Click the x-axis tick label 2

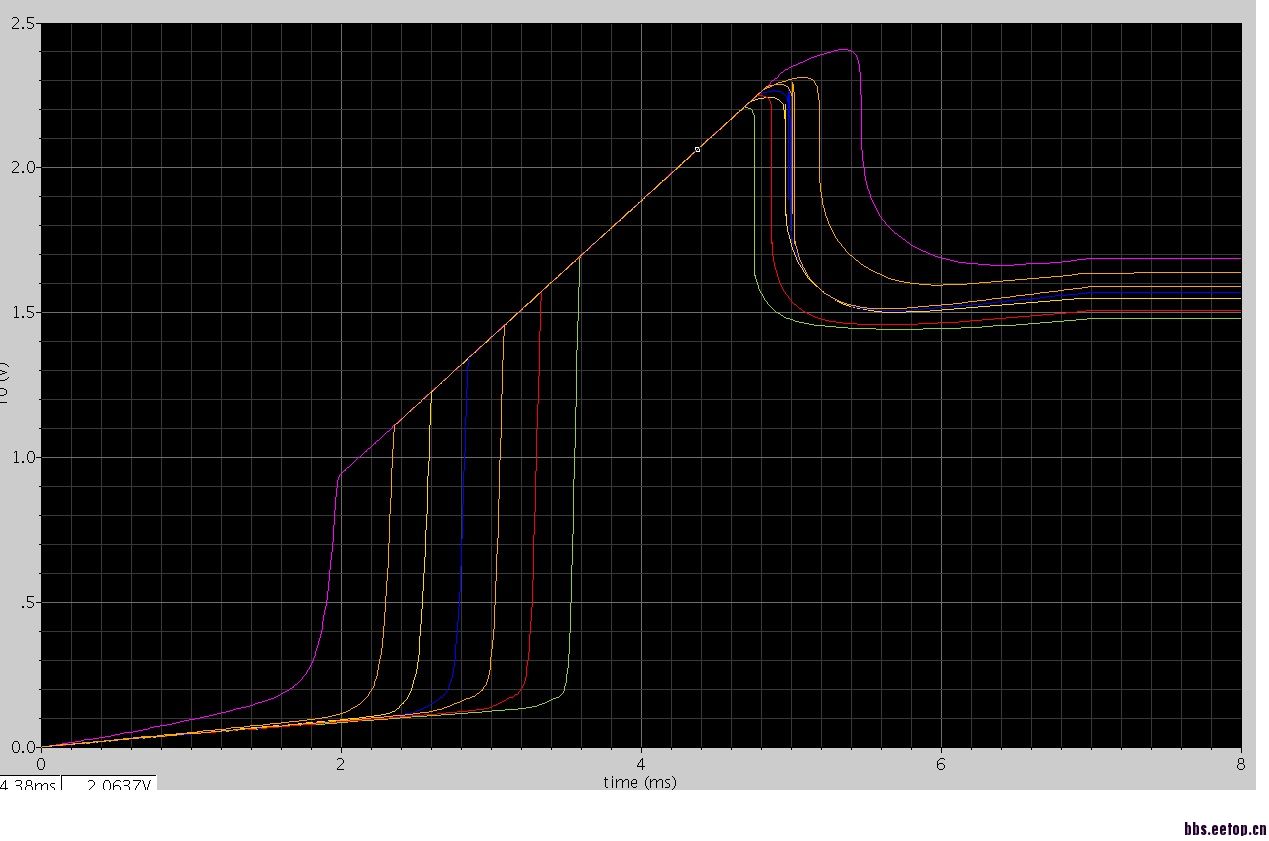pos(341,764)
